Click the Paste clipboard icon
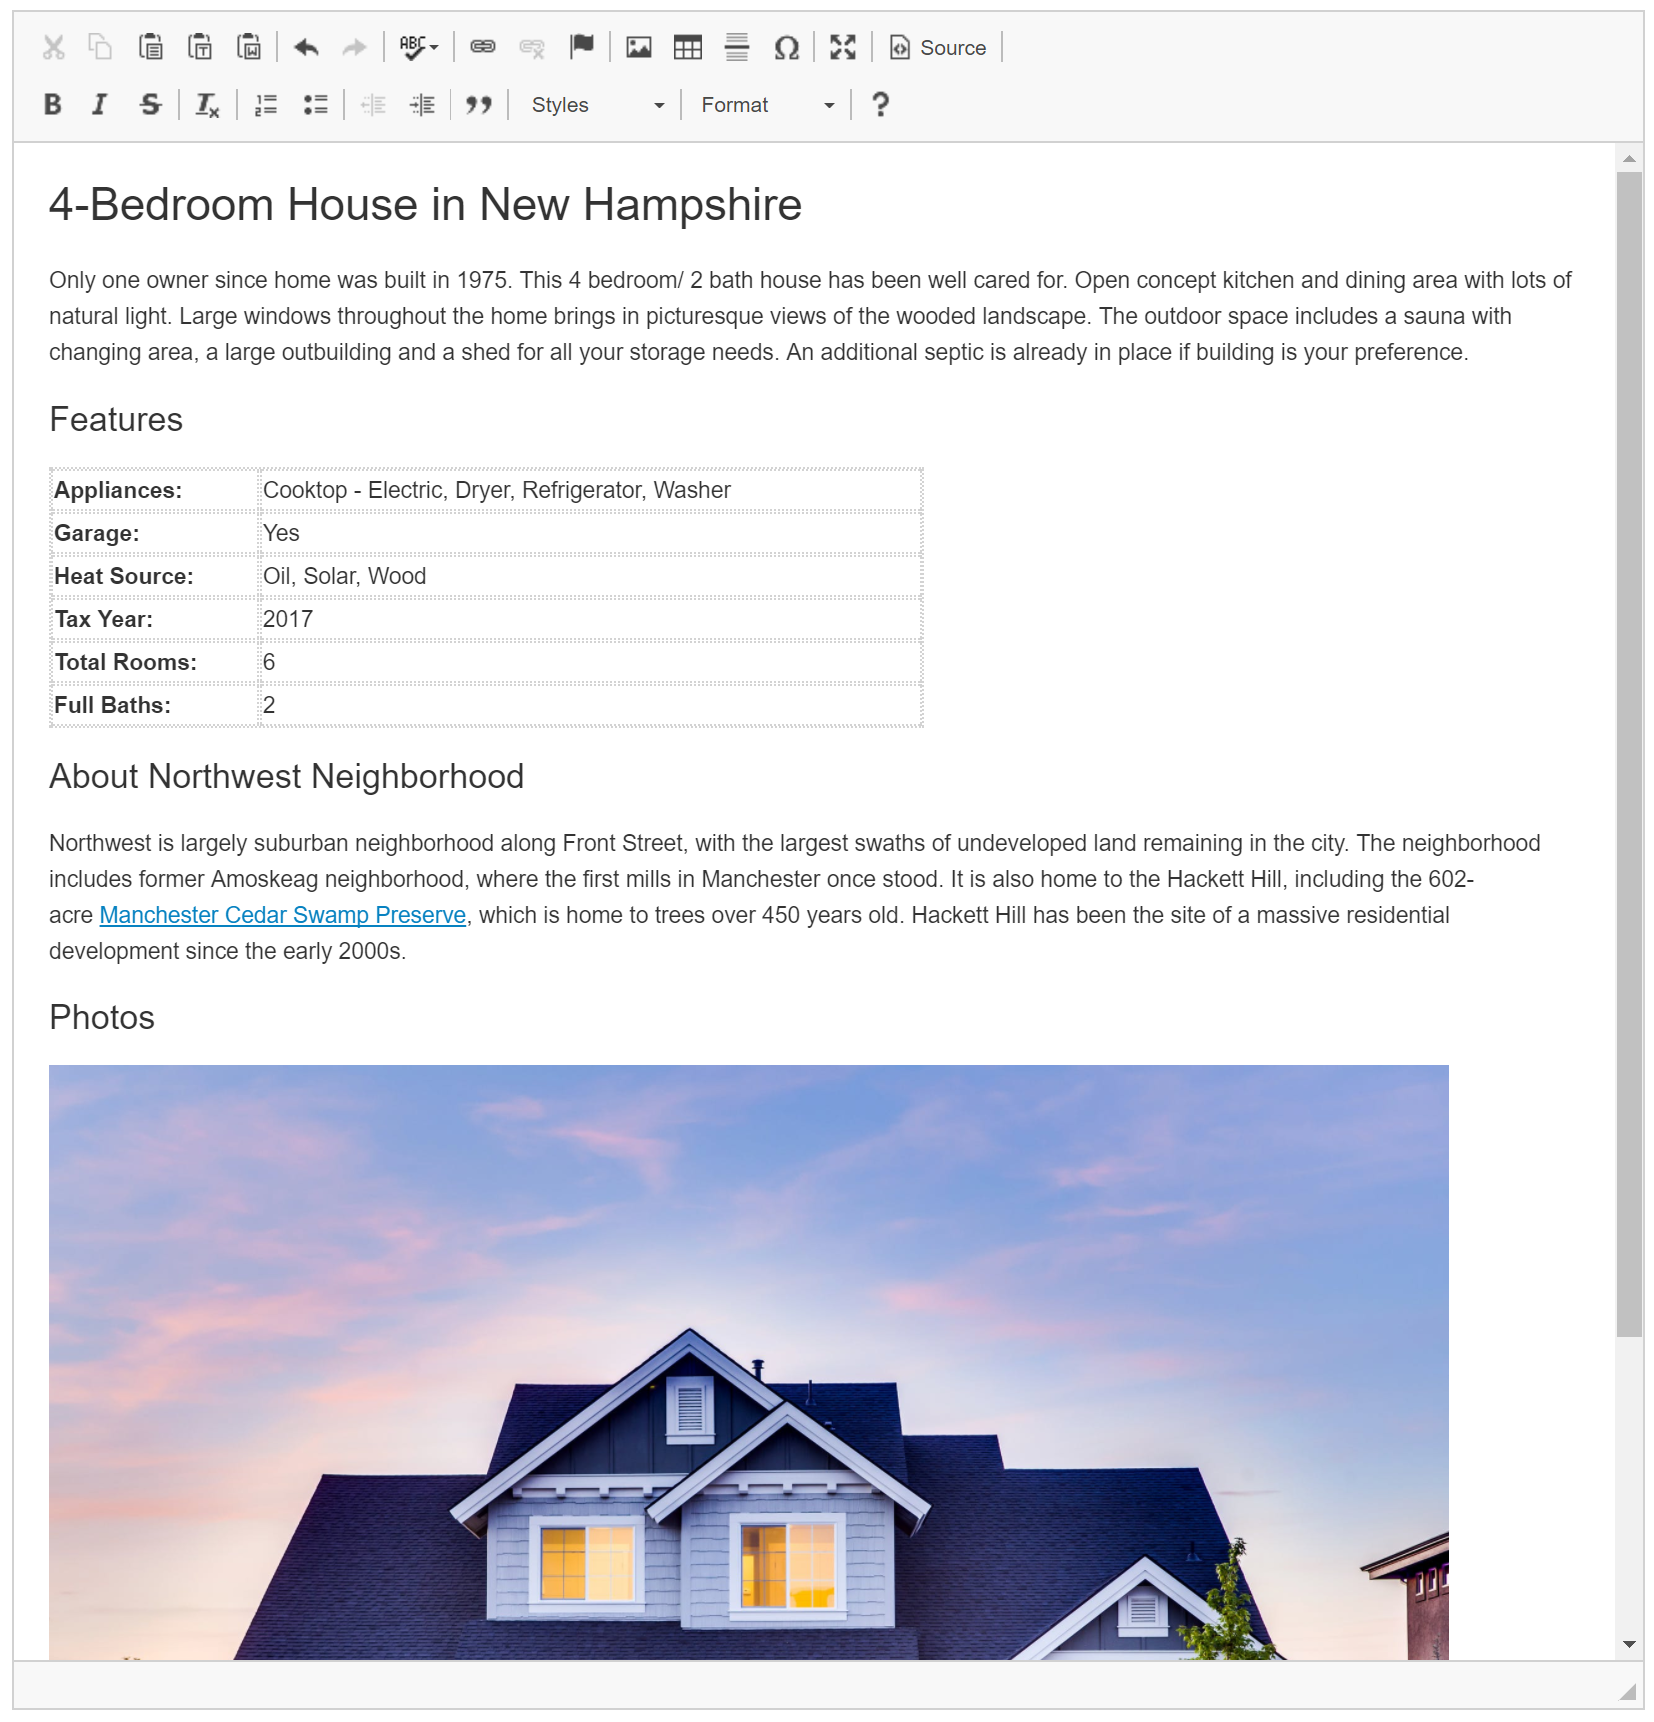 (x=150, y=47)
